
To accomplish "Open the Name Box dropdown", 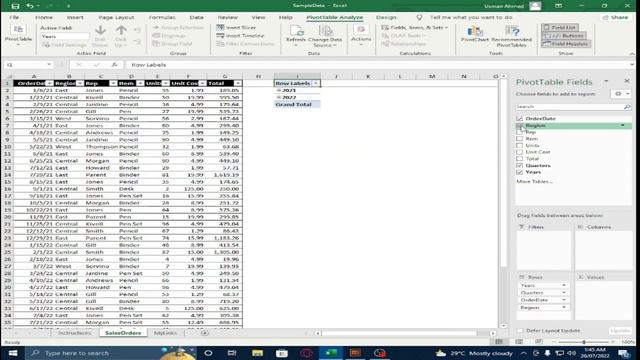I will coord(49,65).
